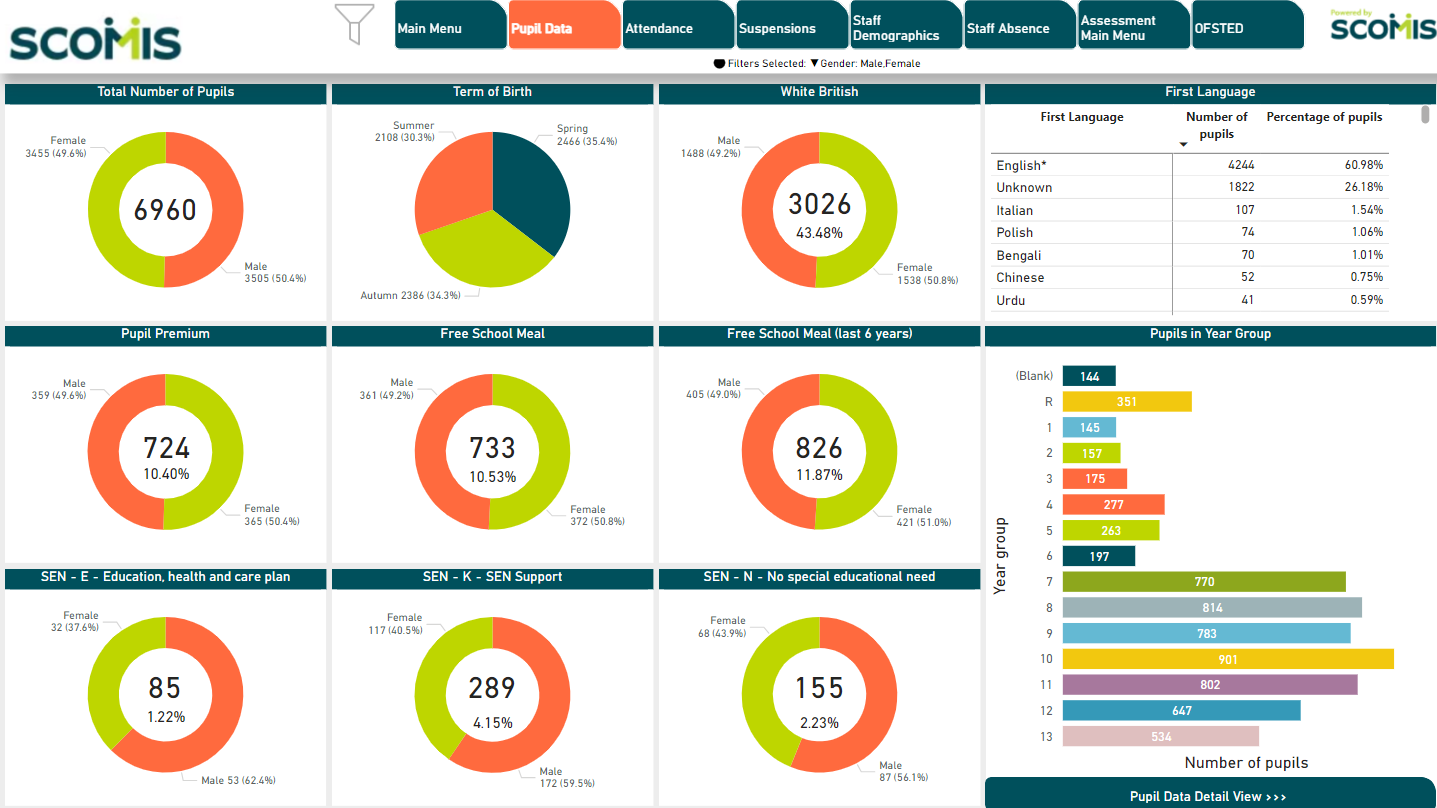Click the Powered by SCOMIS logo

1382,26
